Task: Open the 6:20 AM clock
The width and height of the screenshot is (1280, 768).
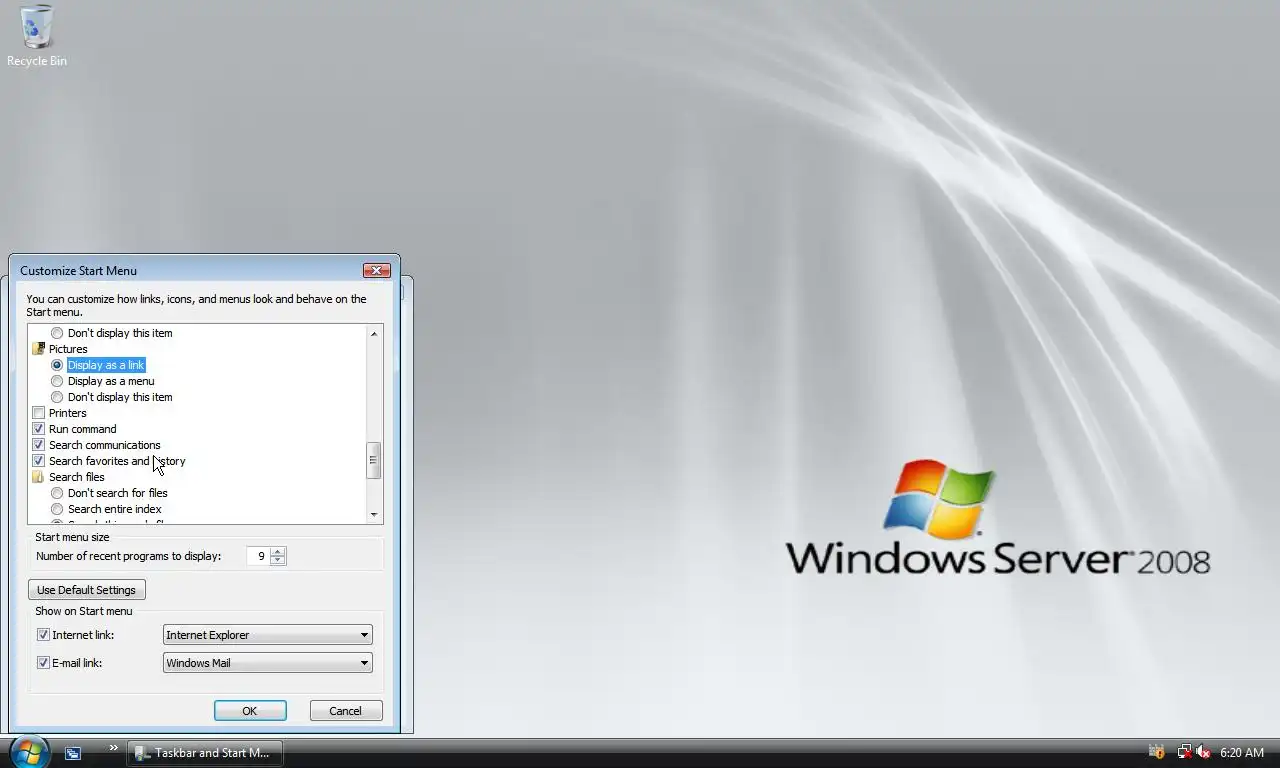Action: (1242, 753)
